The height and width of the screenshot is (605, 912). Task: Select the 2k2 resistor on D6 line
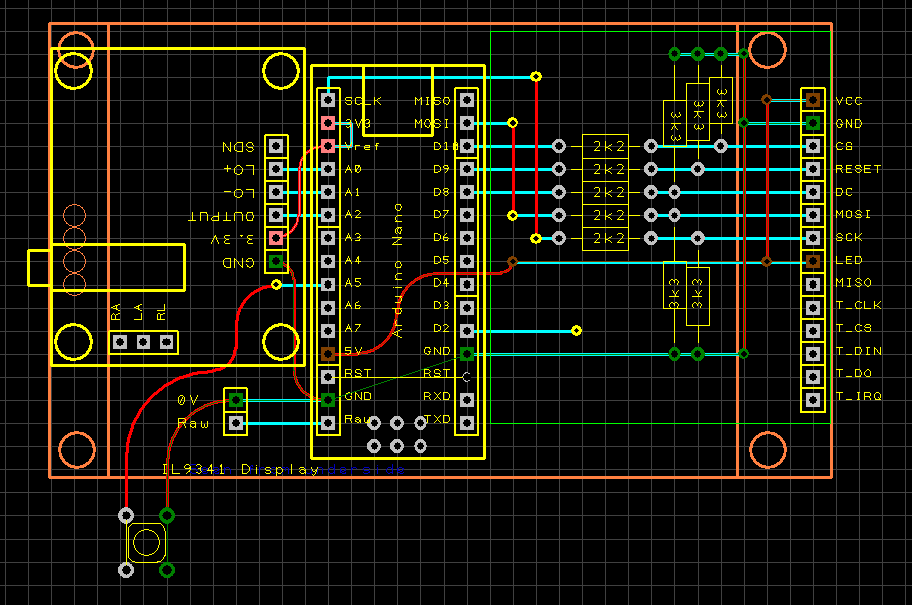[605, 238]
